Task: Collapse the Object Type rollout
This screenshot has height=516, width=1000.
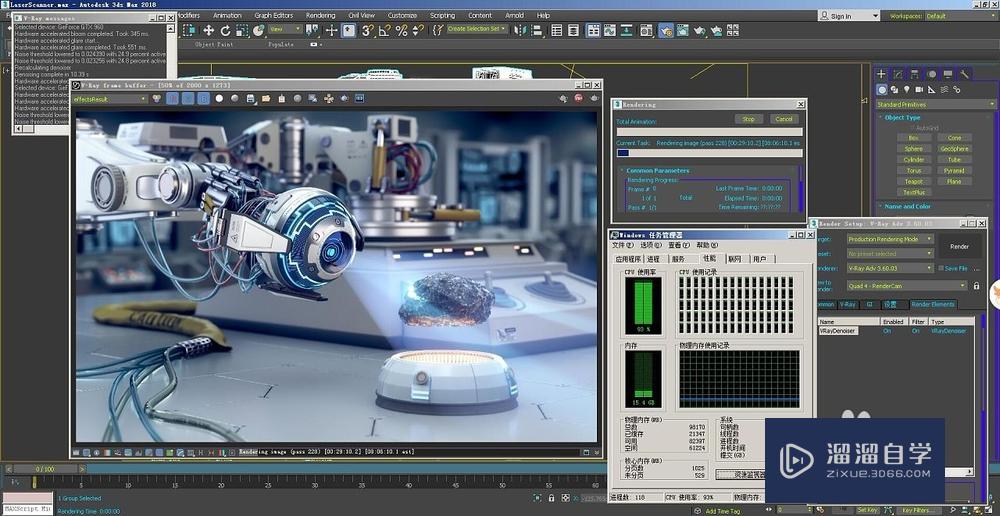Action: point(902,118)
